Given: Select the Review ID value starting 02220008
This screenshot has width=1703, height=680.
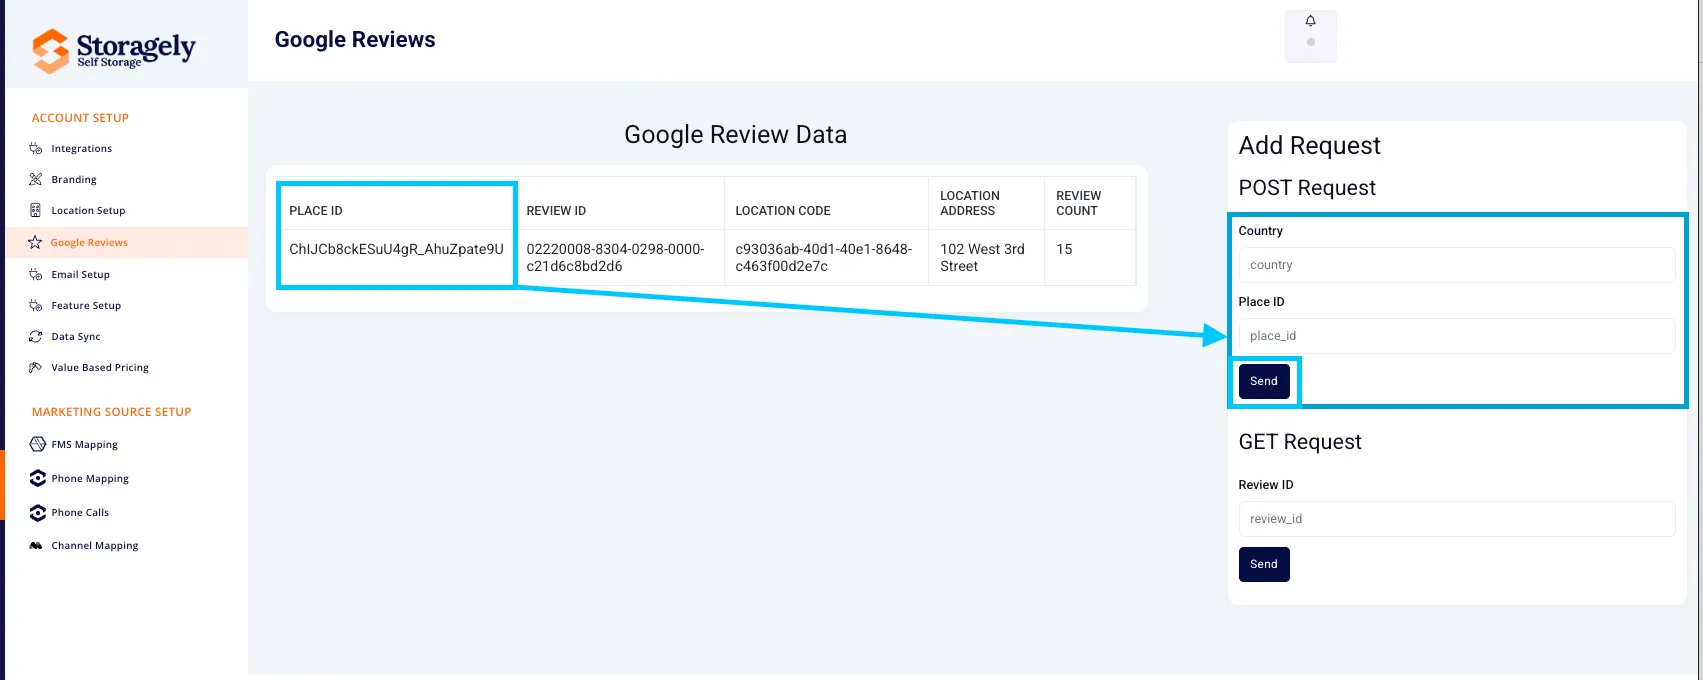Looking at the screenshot, I should (615, 258).
